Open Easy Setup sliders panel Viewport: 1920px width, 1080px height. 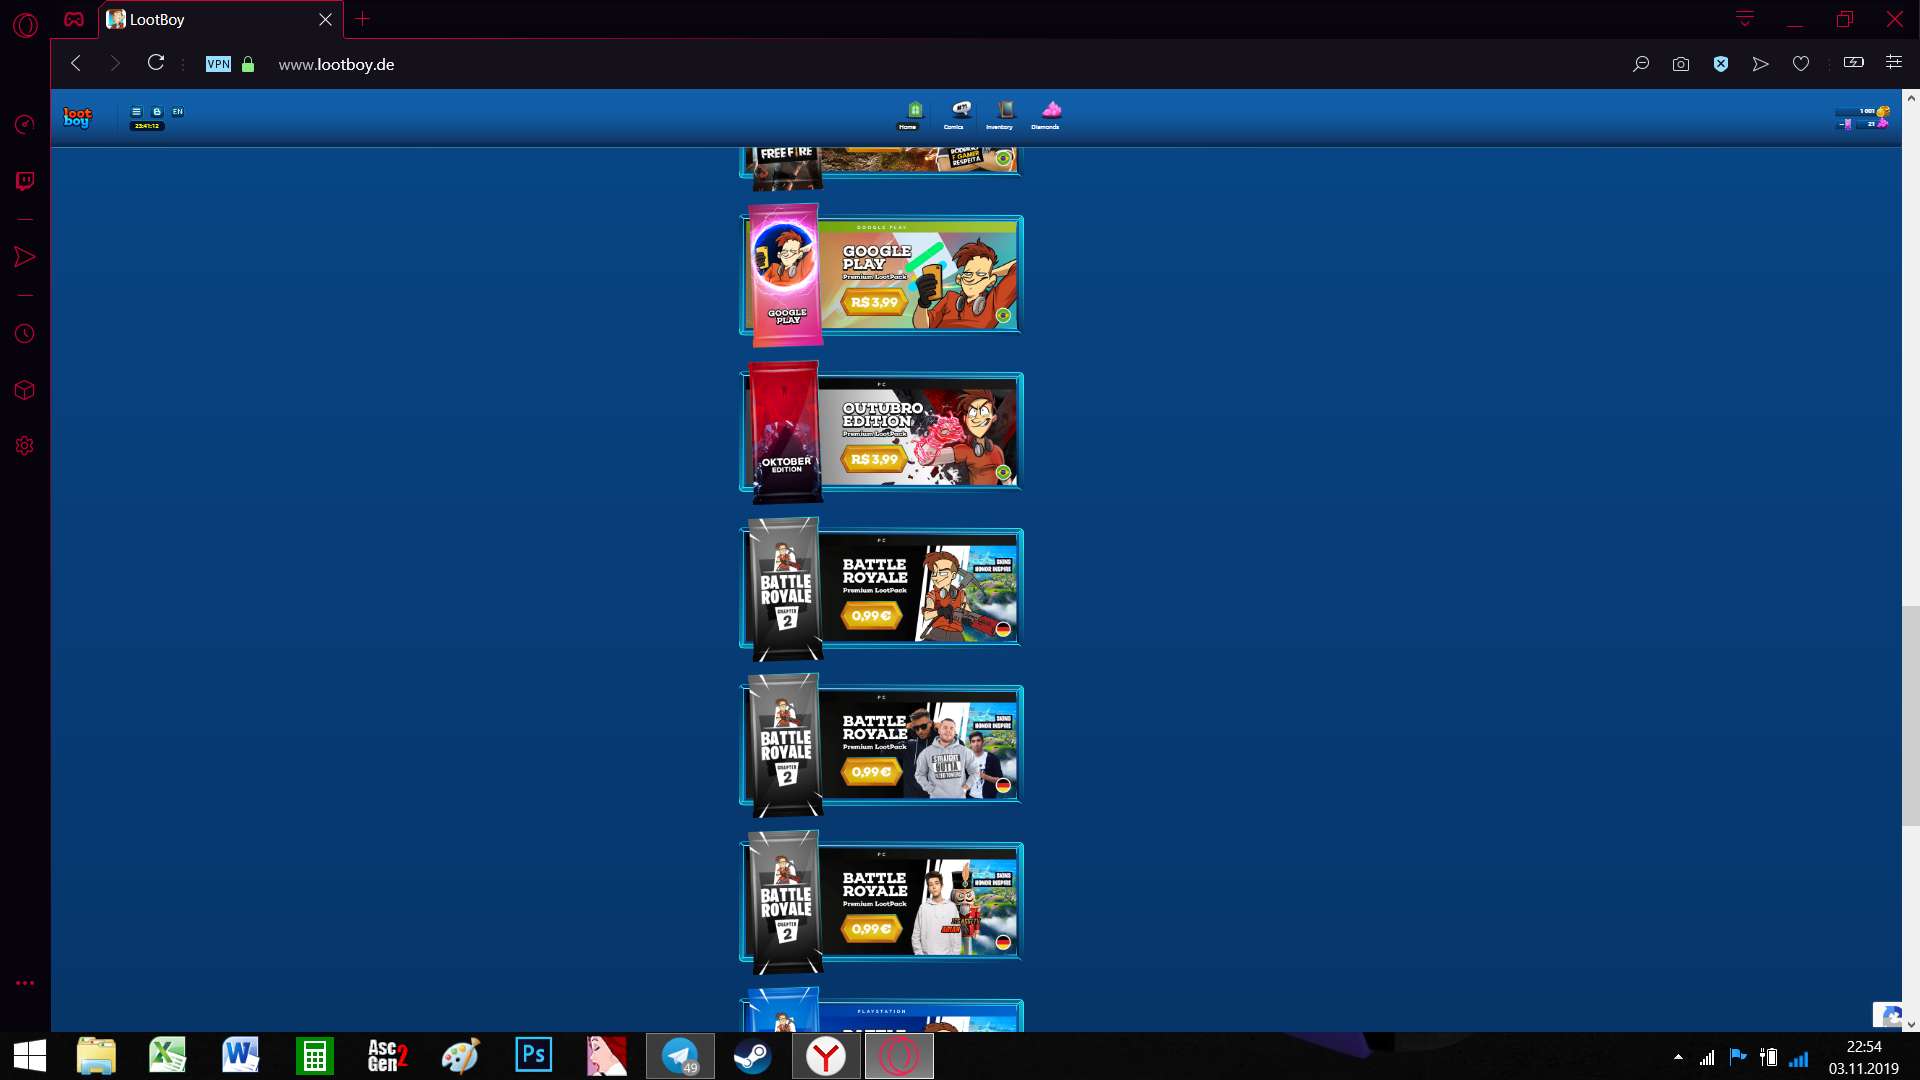pyautogui.click(x=1894, y=62)
